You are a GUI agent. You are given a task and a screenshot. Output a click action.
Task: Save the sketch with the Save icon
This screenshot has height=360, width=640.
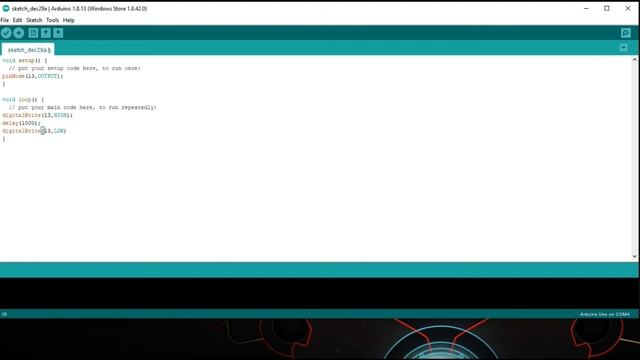point(58,33)
